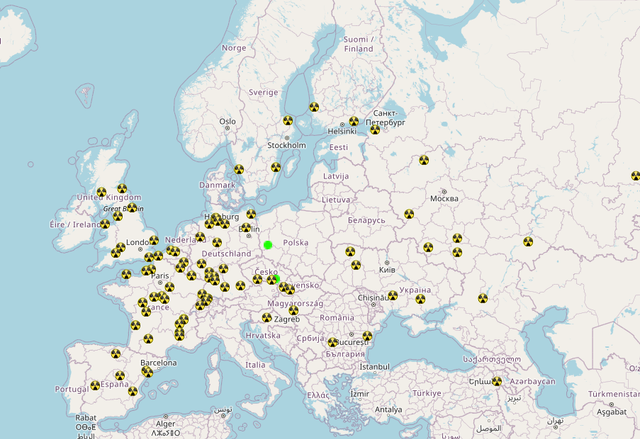Click the nuclear marker on Deutschland label's left side
The image size is (640, 439).
click(x=201, y=264)
